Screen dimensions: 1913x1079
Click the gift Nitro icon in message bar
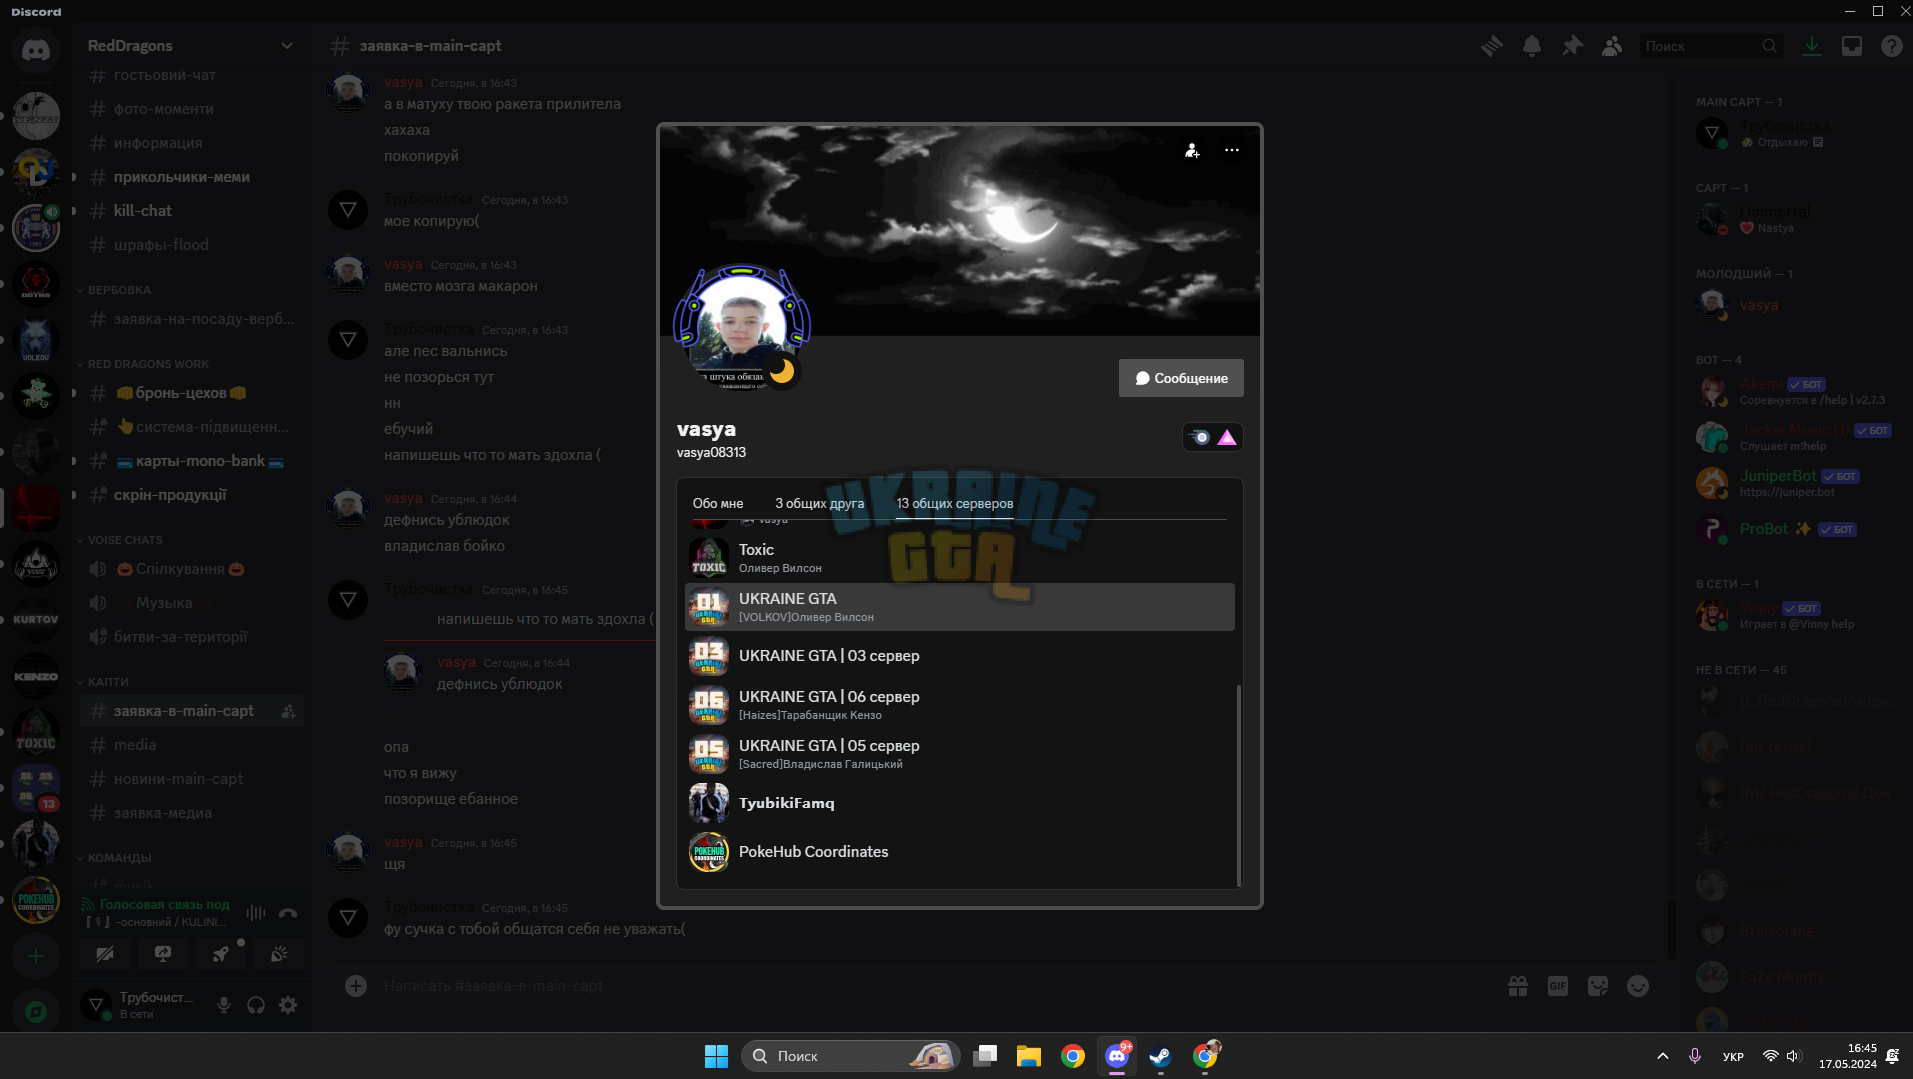click(1518, 986)
